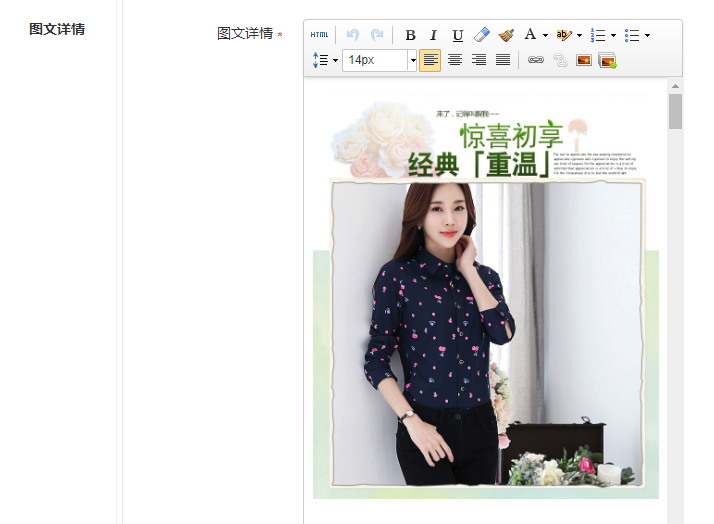Click the redo arrow icon

click(x=377, y=35)
